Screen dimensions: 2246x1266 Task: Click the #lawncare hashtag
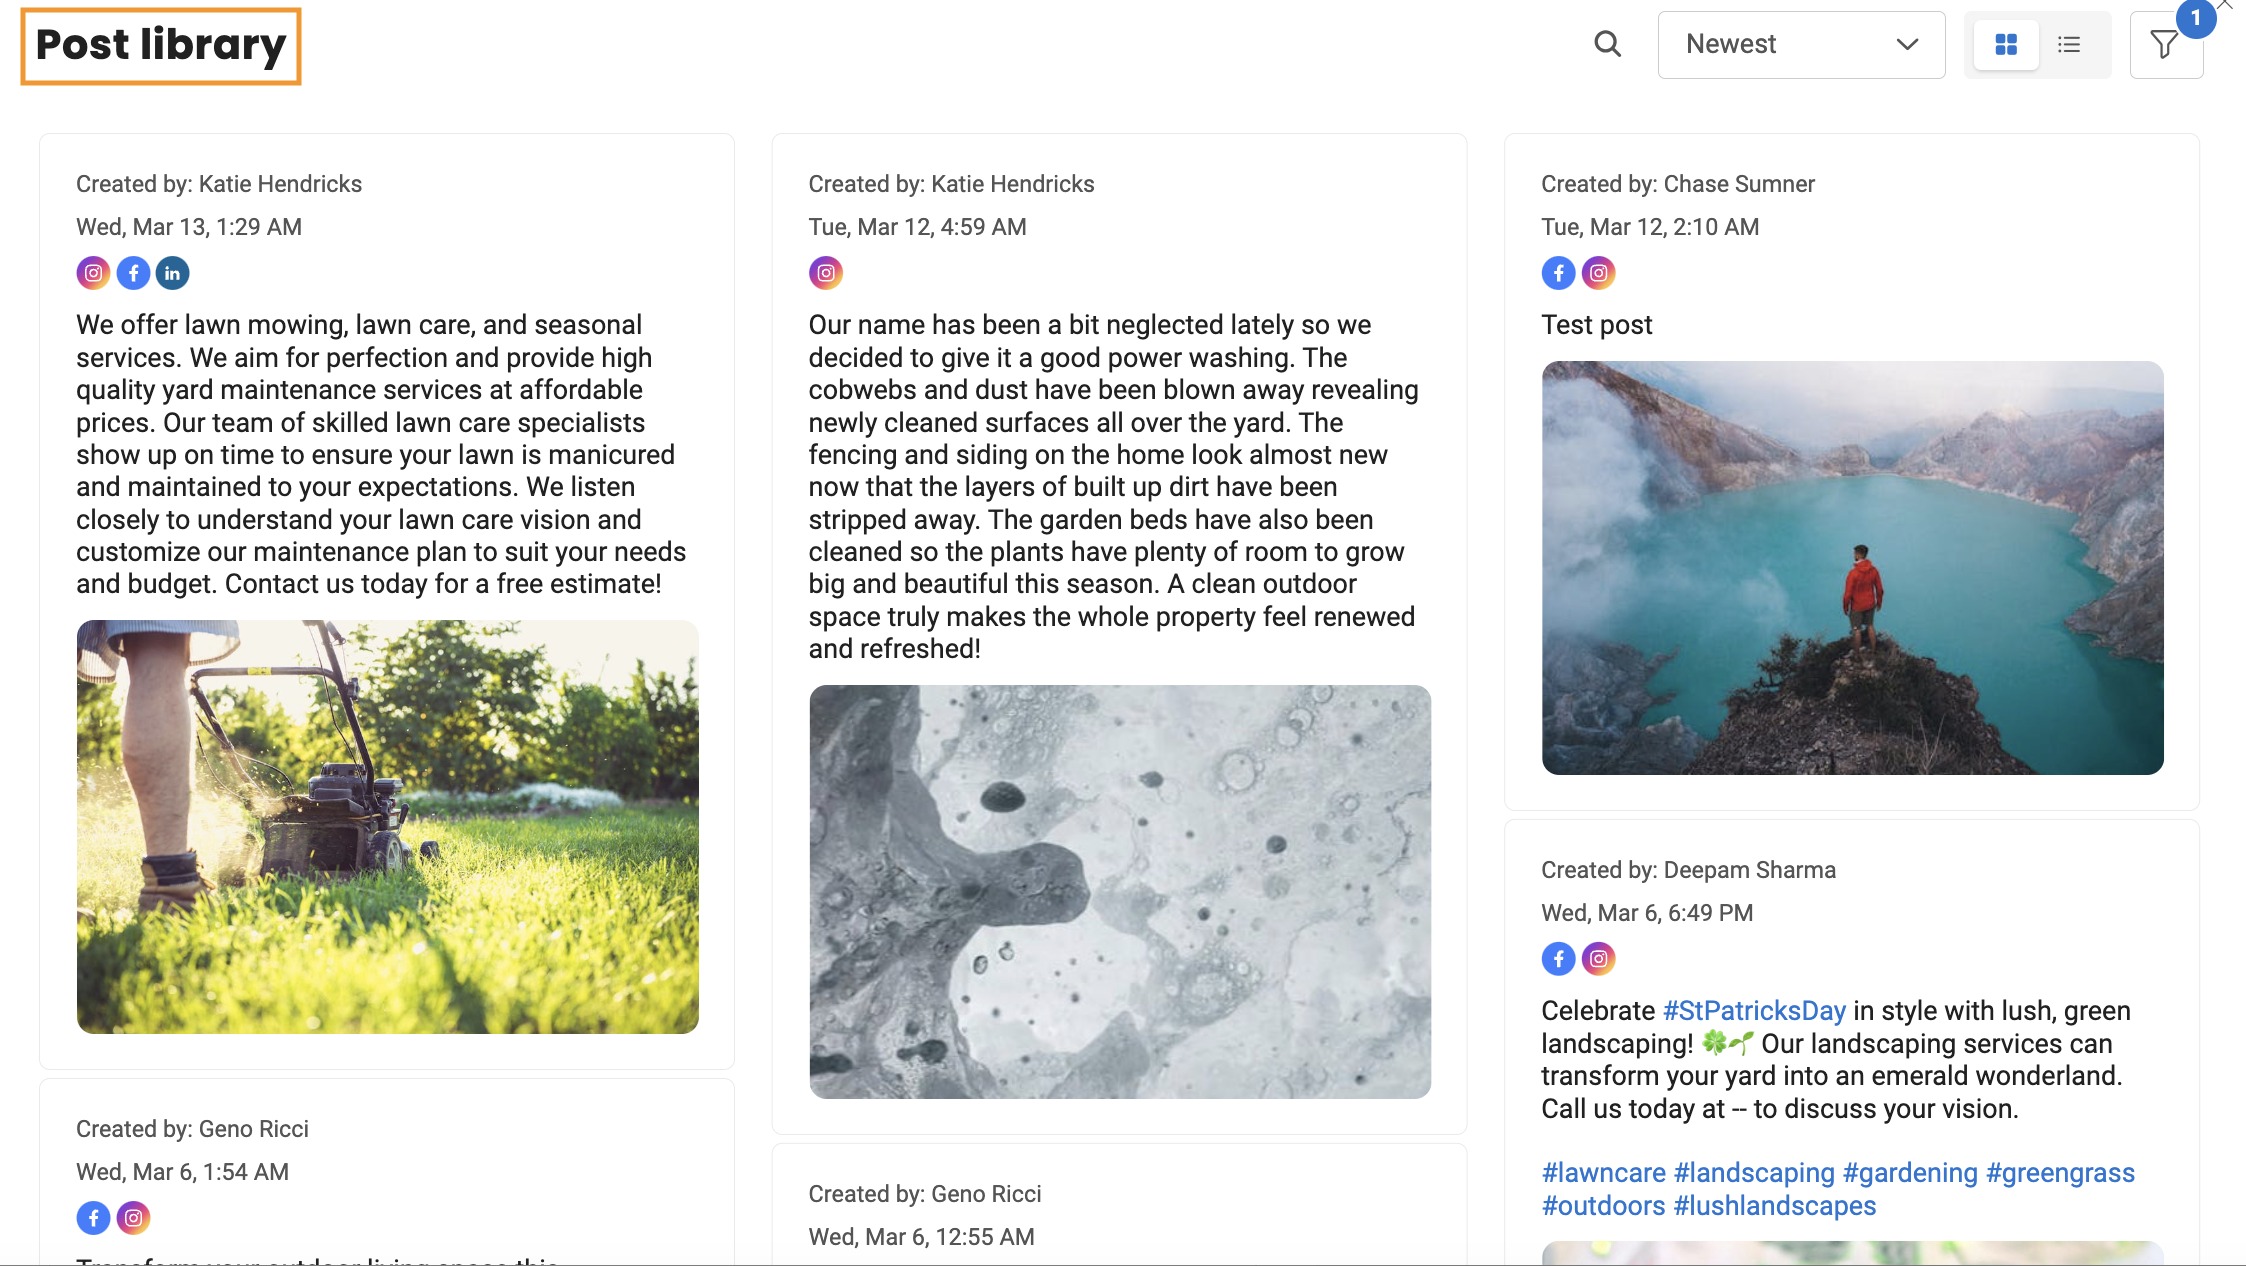click(x=1601, y=1172)
